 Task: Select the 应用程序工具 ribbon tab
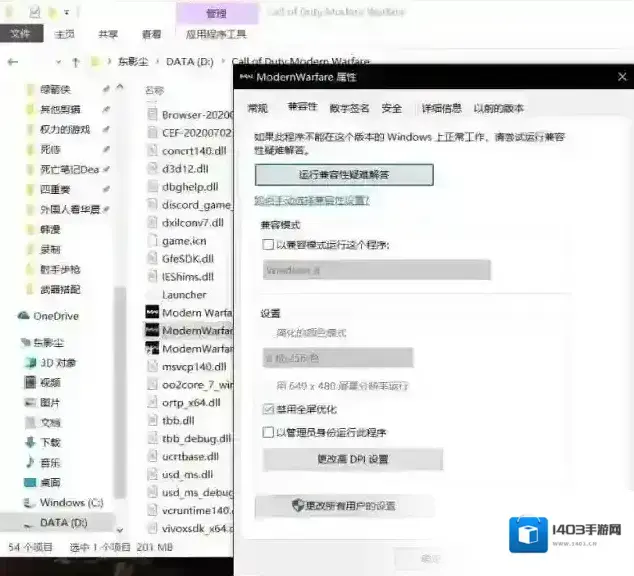click(x=216, y=34)
